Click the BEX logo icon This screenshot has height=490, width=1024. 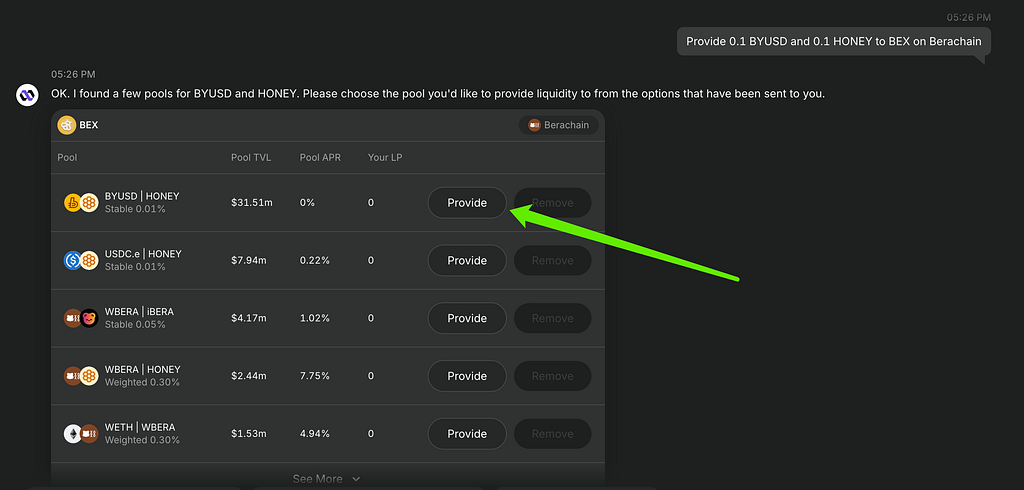pos(67,125)
